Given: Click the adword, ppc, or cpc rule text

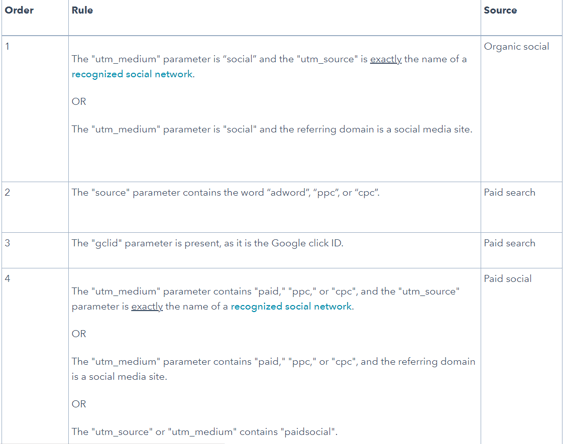Looking at the screenshot, I should 225,193.
